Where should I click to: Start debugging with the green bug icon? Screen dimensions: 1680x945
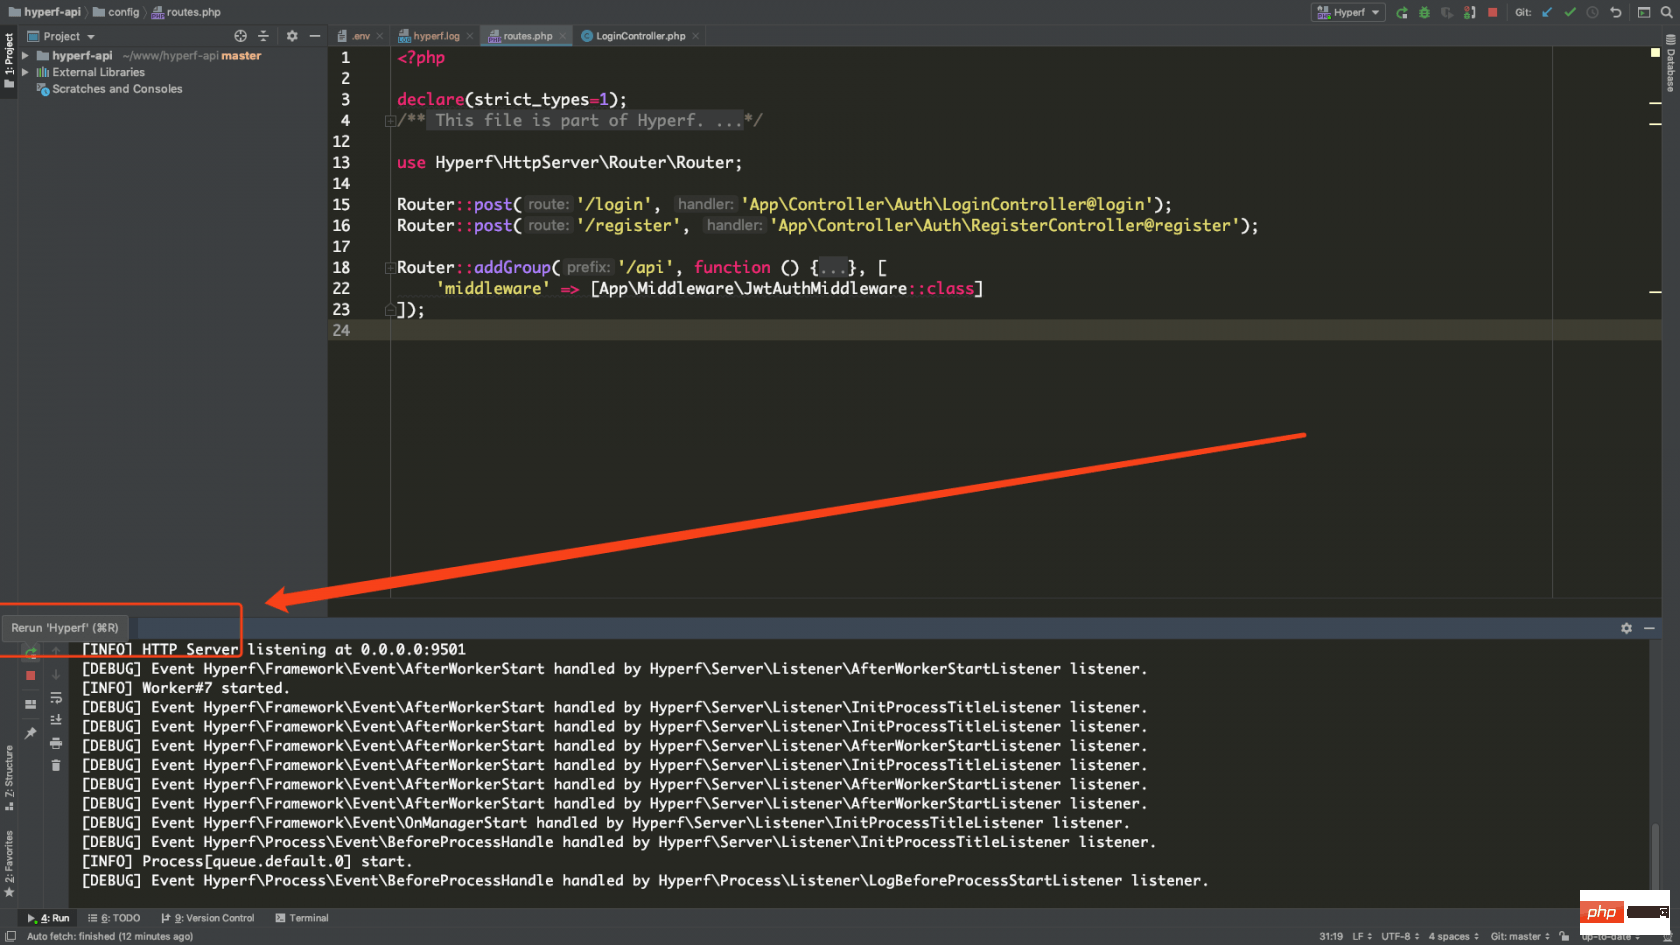1424,13
